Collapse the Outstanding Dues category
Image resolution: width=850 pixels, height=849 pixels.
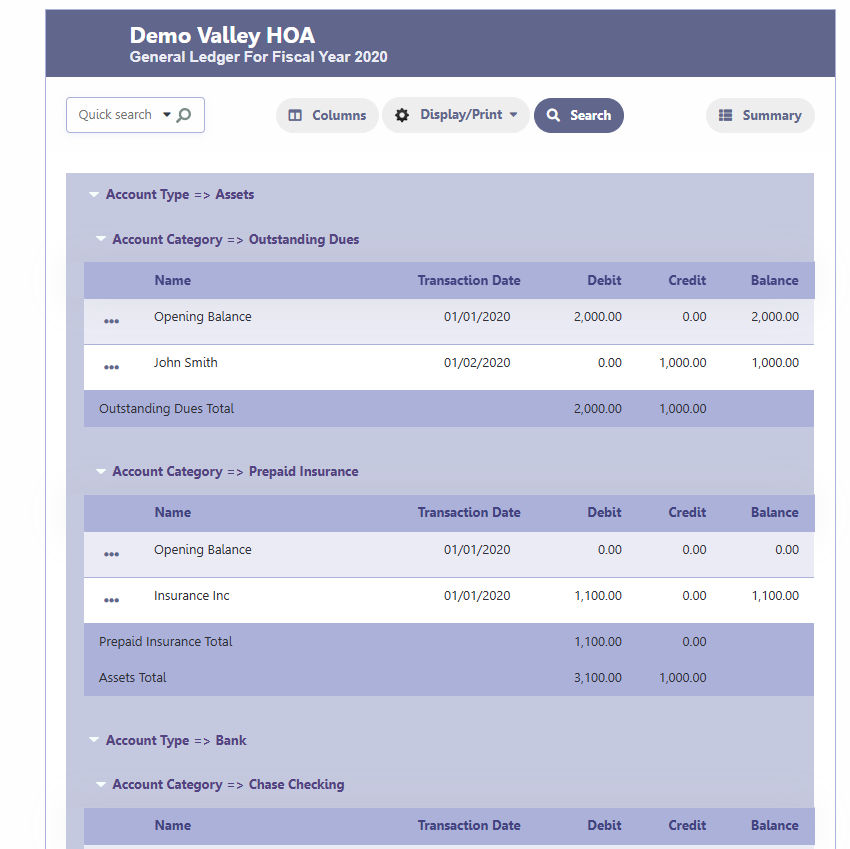point(101,240)
